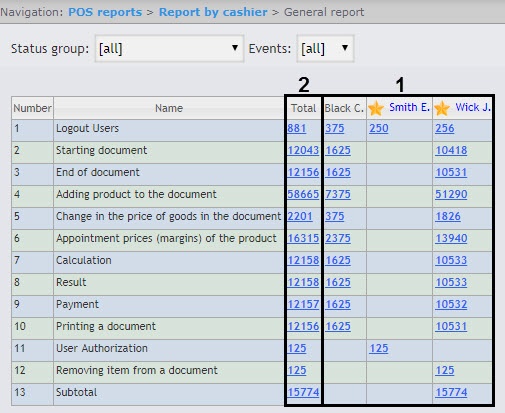Viewport: 505px width, 413px height.
Task: Click Wick J. Removing item value 125
Action: [445, 370]
